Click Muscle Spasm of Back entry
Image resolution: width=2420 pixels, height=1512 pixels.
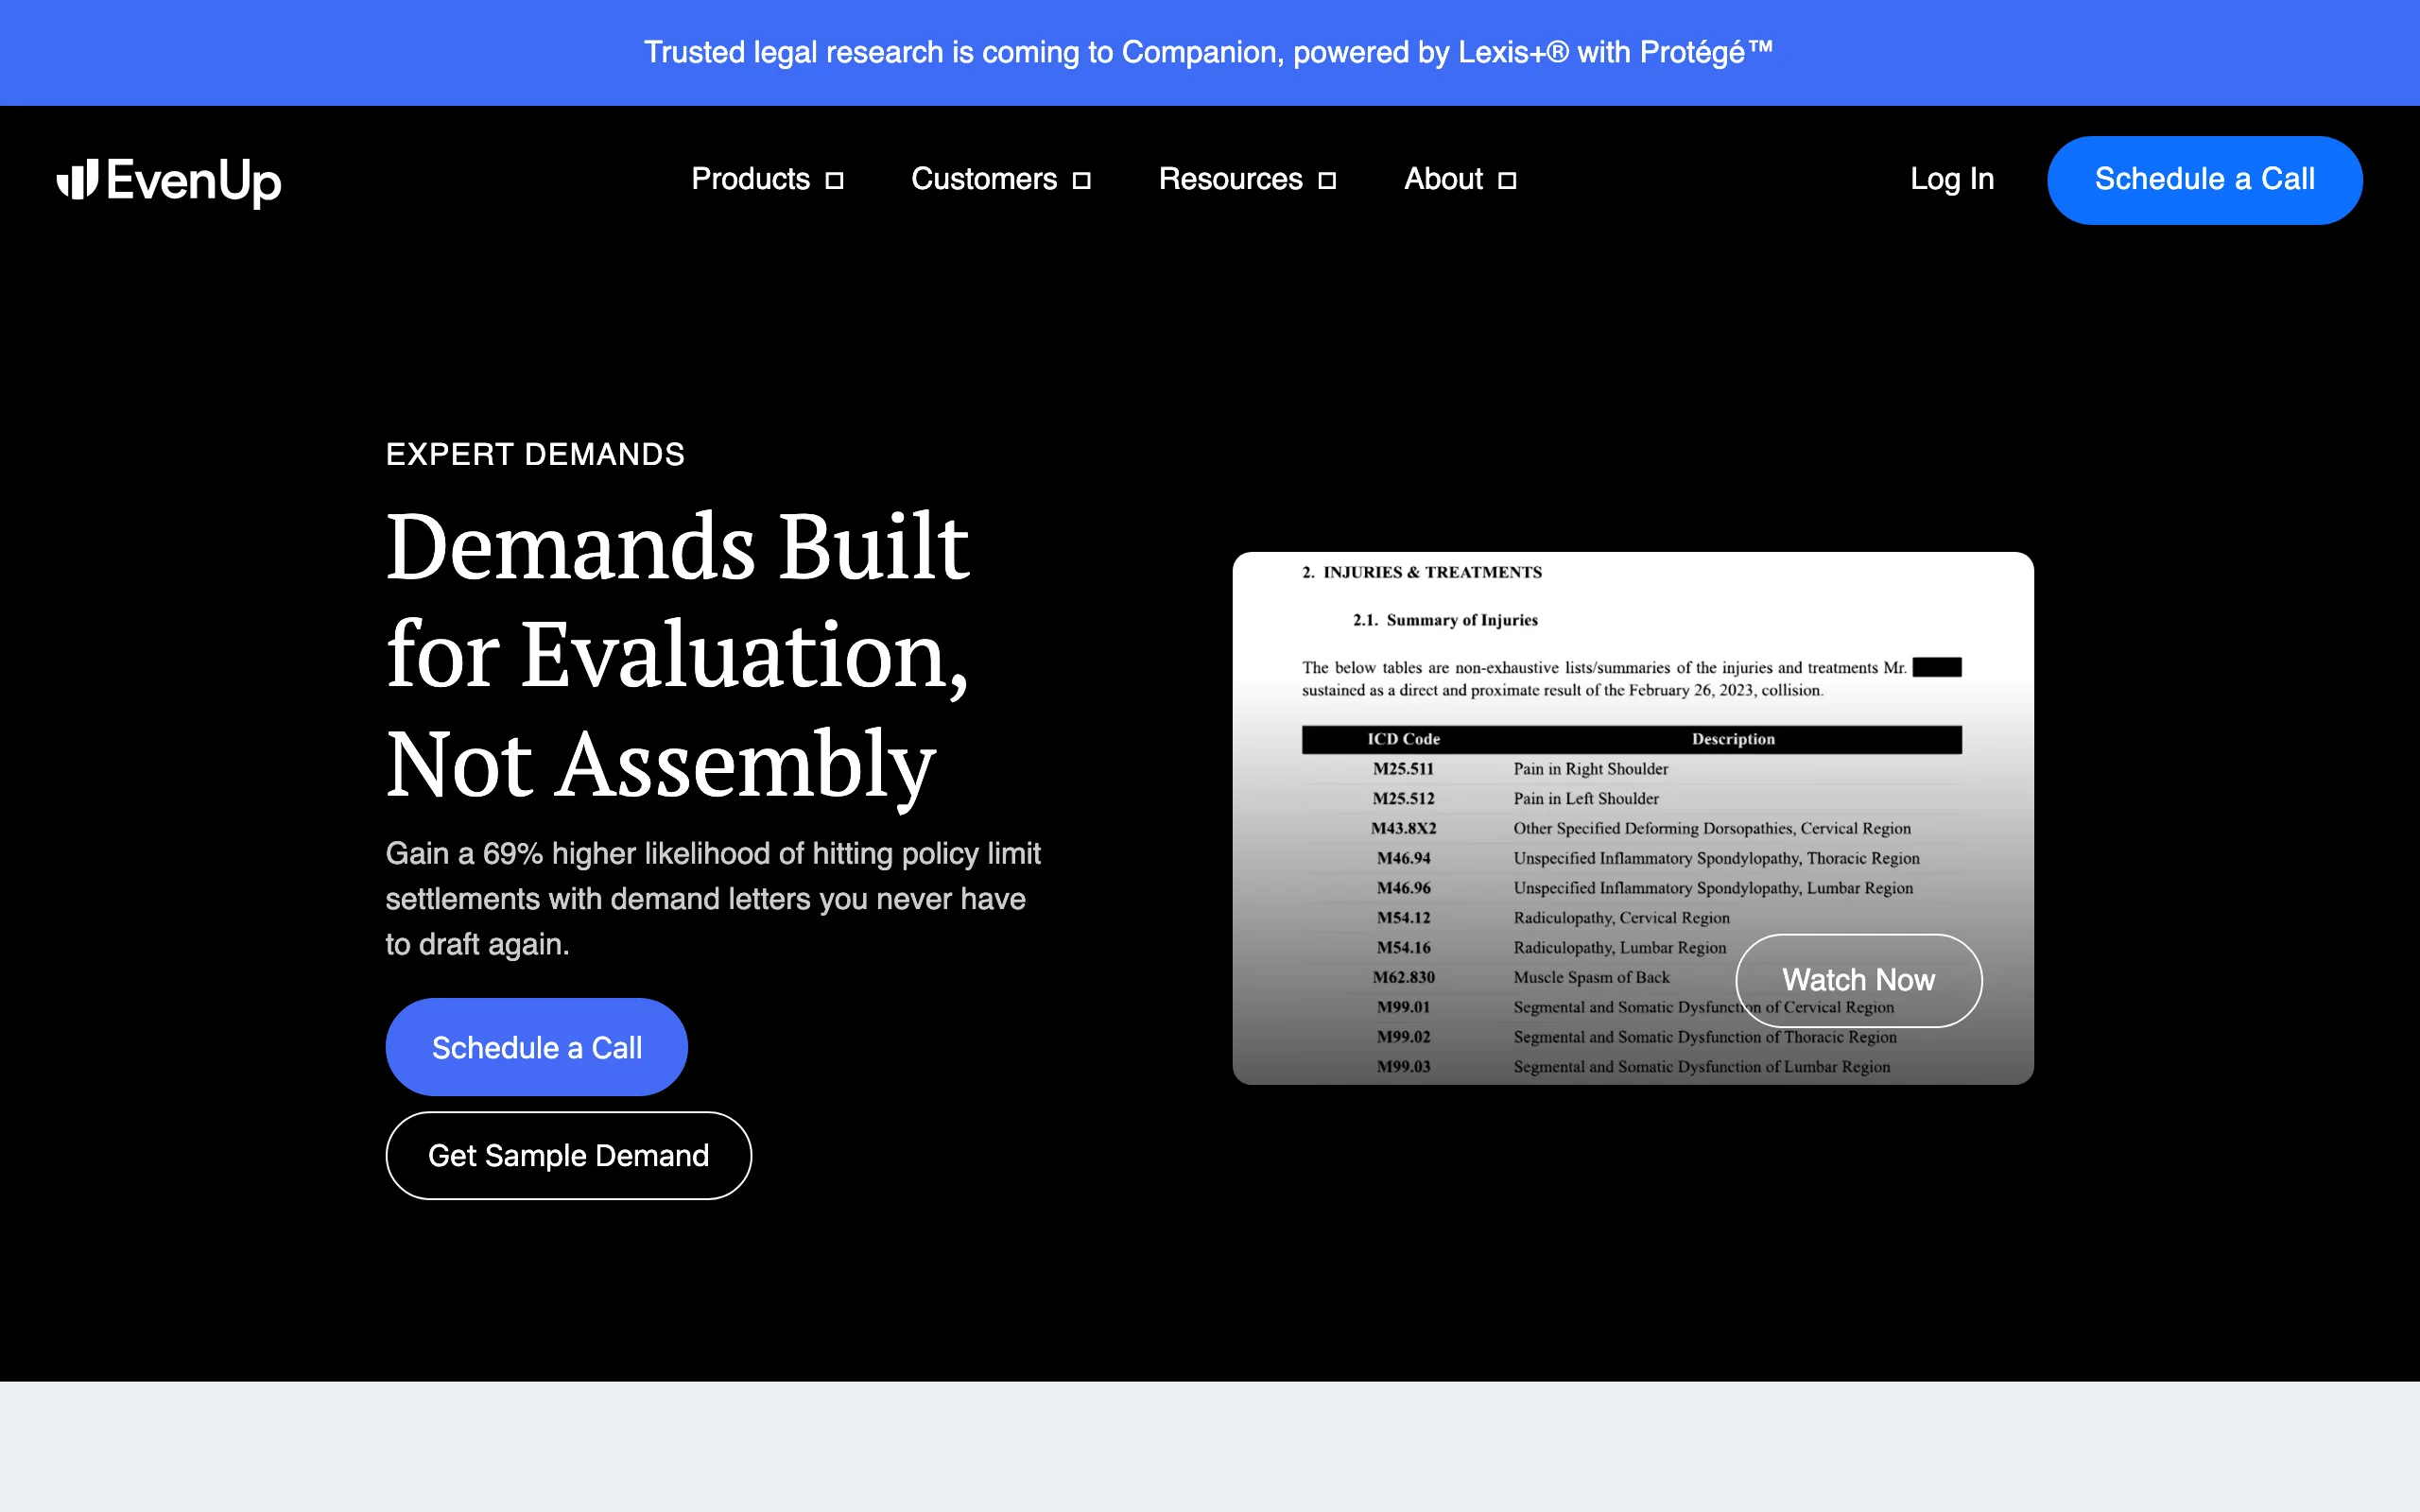pyautogui.click(x=1591, y=977)
